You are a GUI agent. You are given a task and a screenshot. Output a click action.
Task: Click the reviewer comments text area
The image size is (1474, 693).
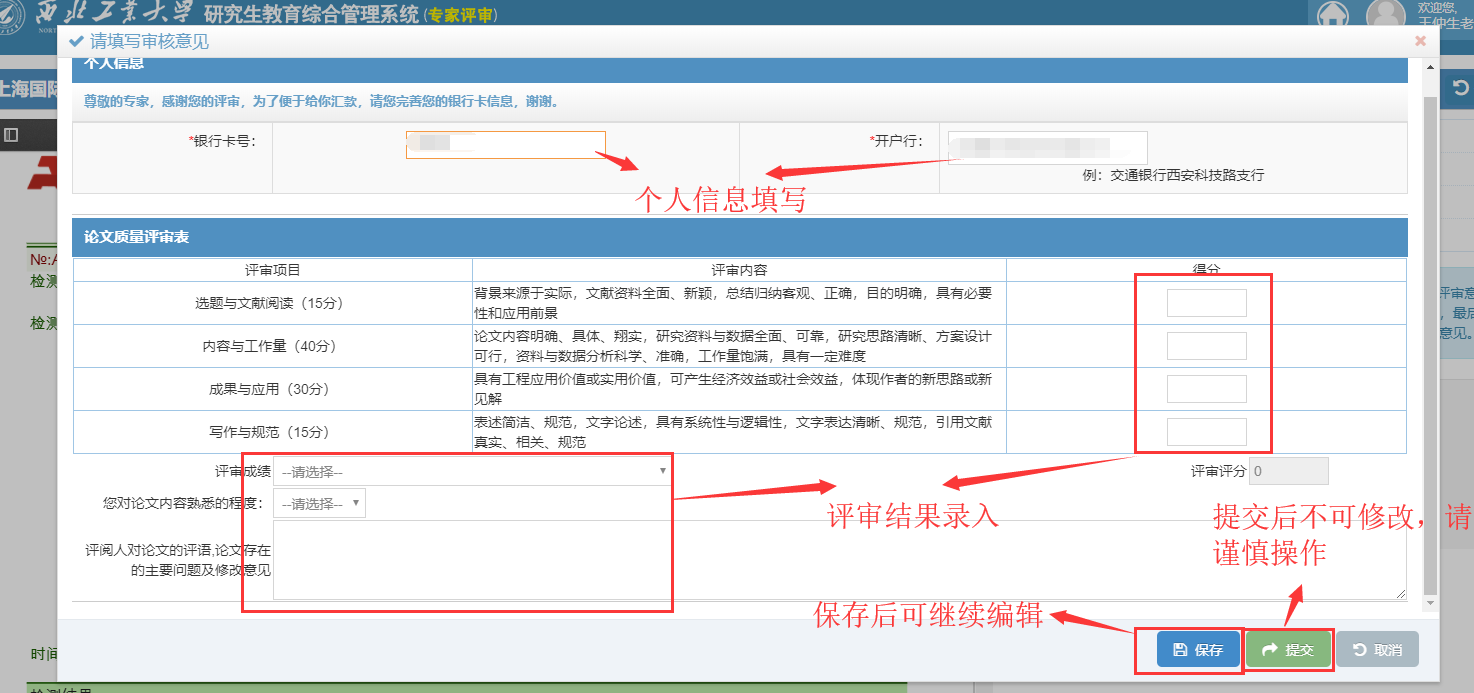(838, 560)
